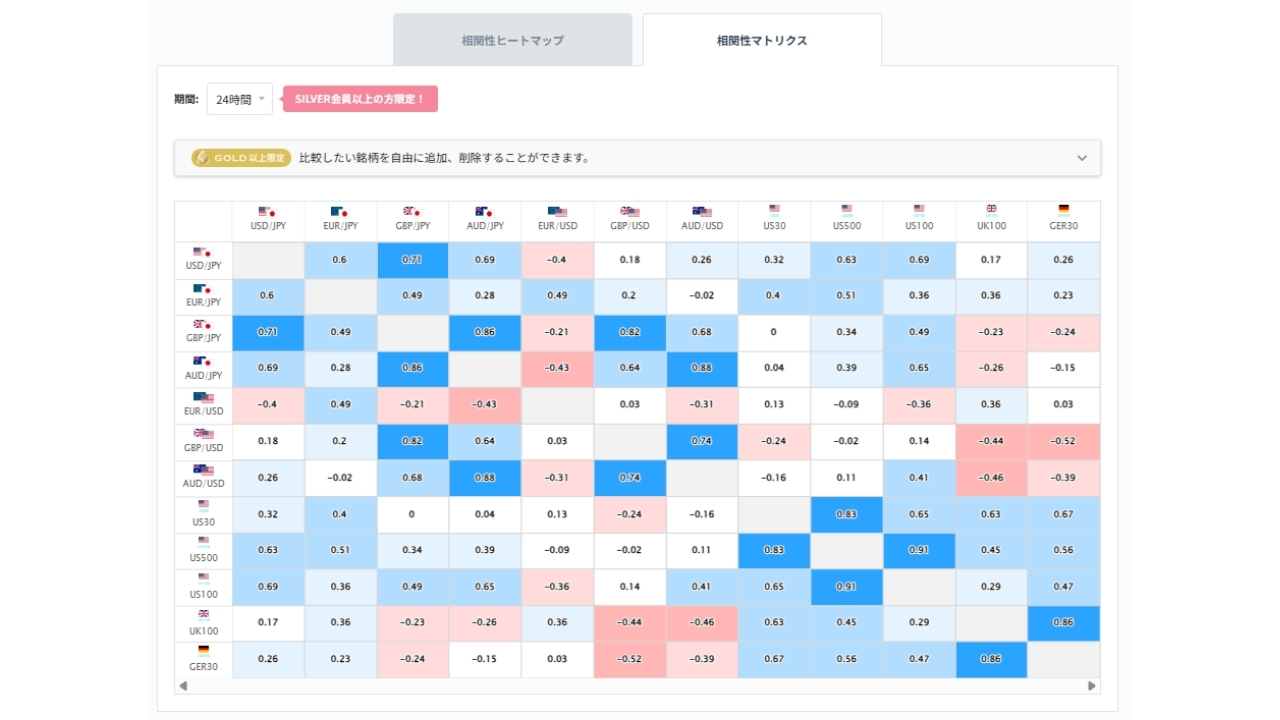Click the GBP/JPY flag icon in column header
The height and width of the screenshot is (720, 1280).
point(412,211)
